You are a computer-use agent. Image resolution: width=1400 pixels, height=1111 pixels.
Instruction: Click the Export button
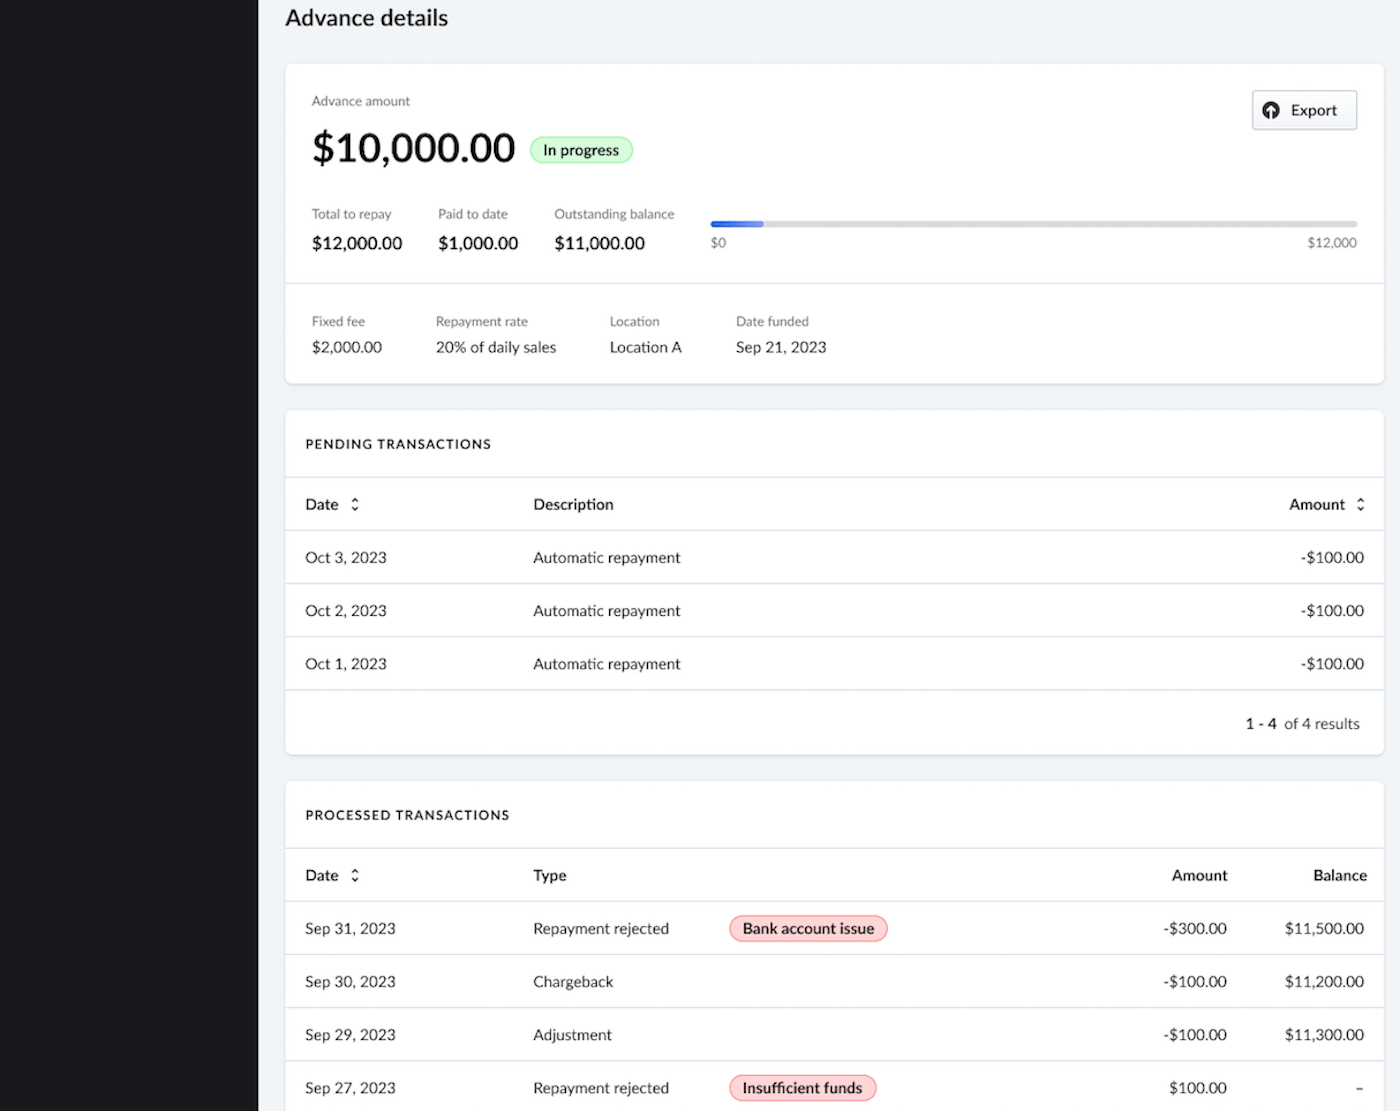pos(1303,110)
